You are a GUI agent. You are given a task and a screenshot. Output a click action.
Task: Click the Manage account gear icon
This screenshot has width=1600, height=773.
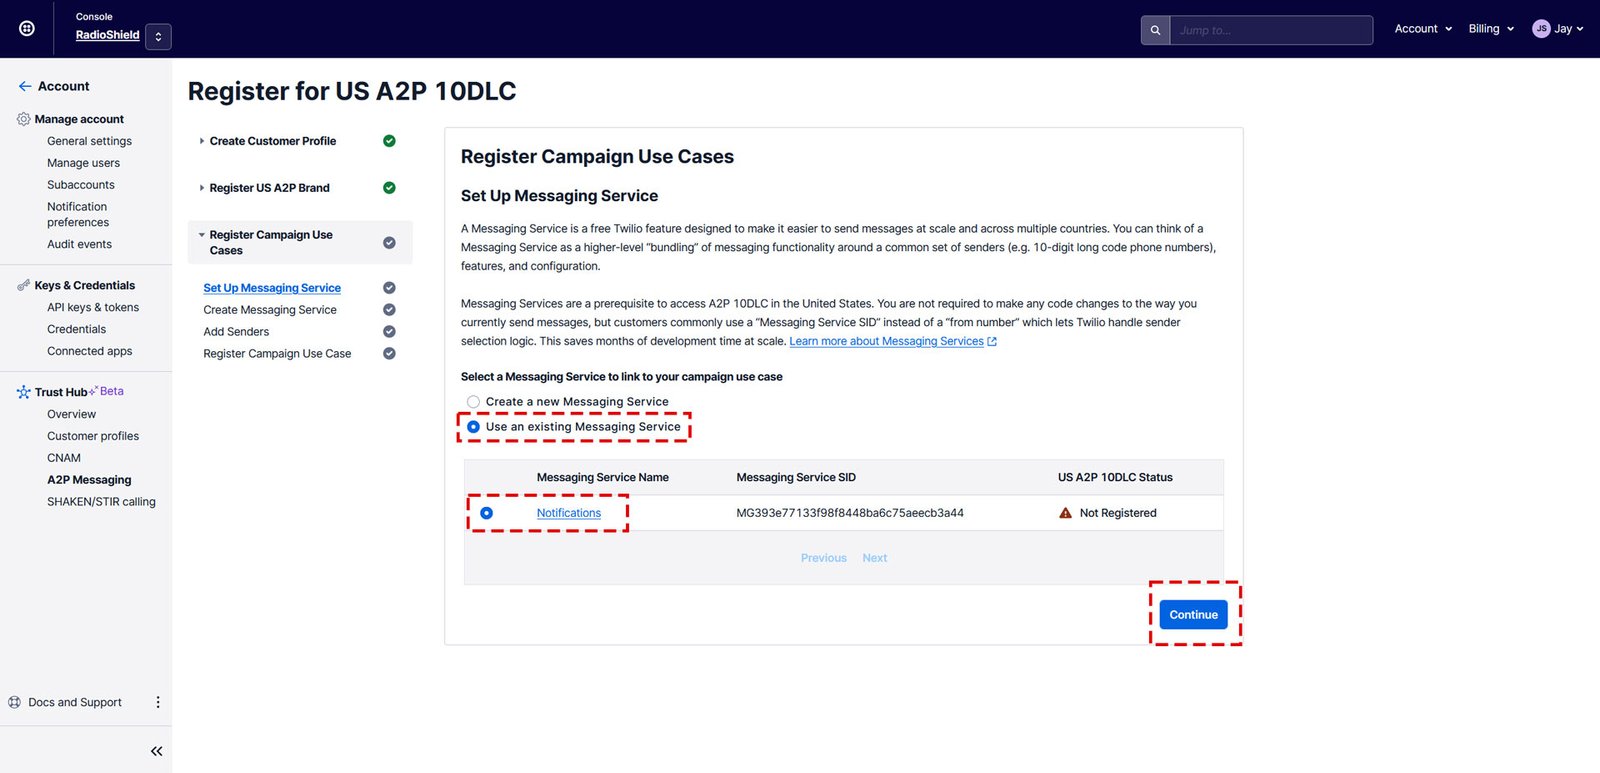[23, 119]
